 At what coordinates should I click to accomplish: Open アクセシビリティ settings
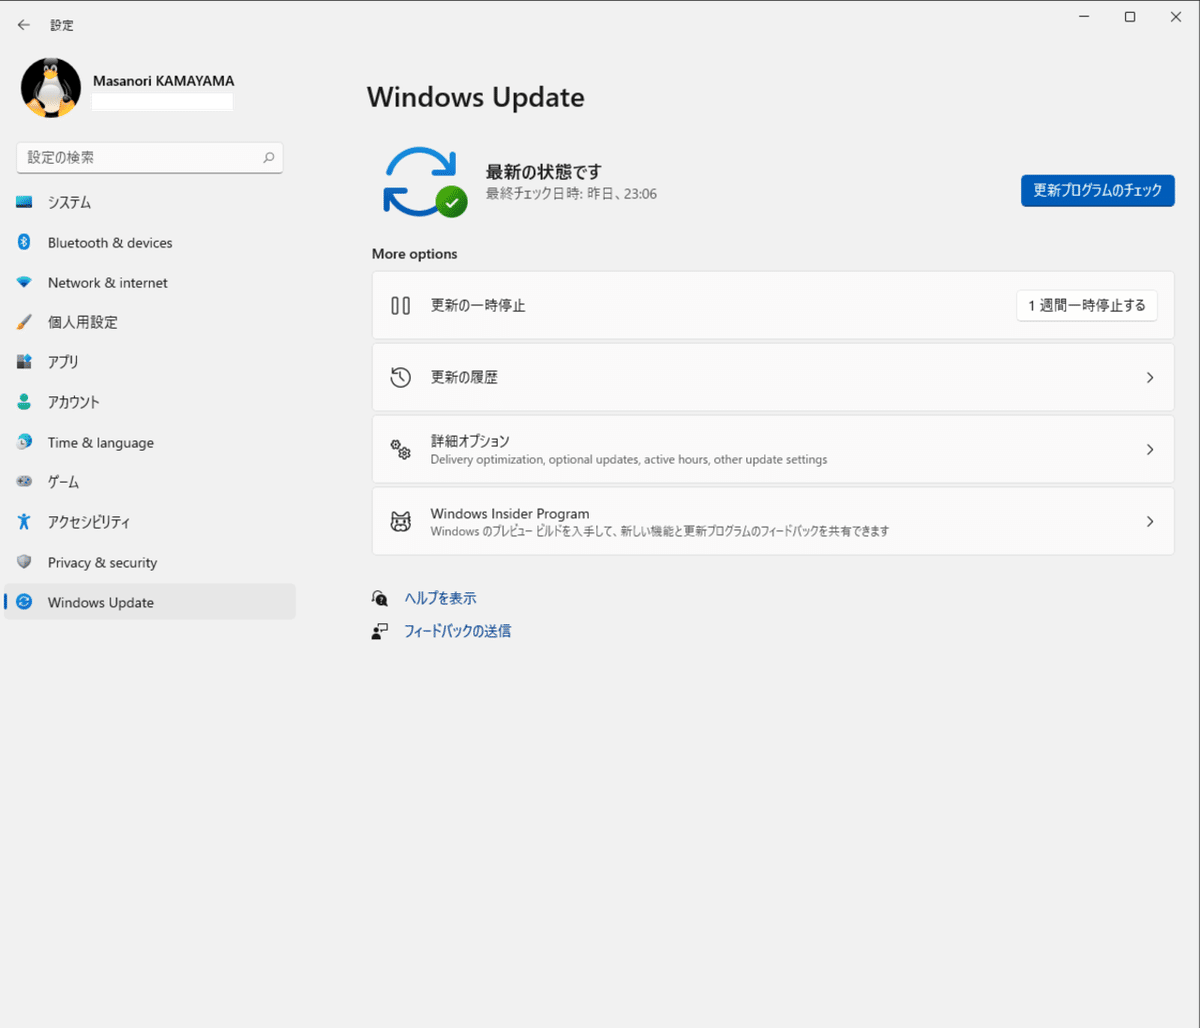(x=150, y=522)
